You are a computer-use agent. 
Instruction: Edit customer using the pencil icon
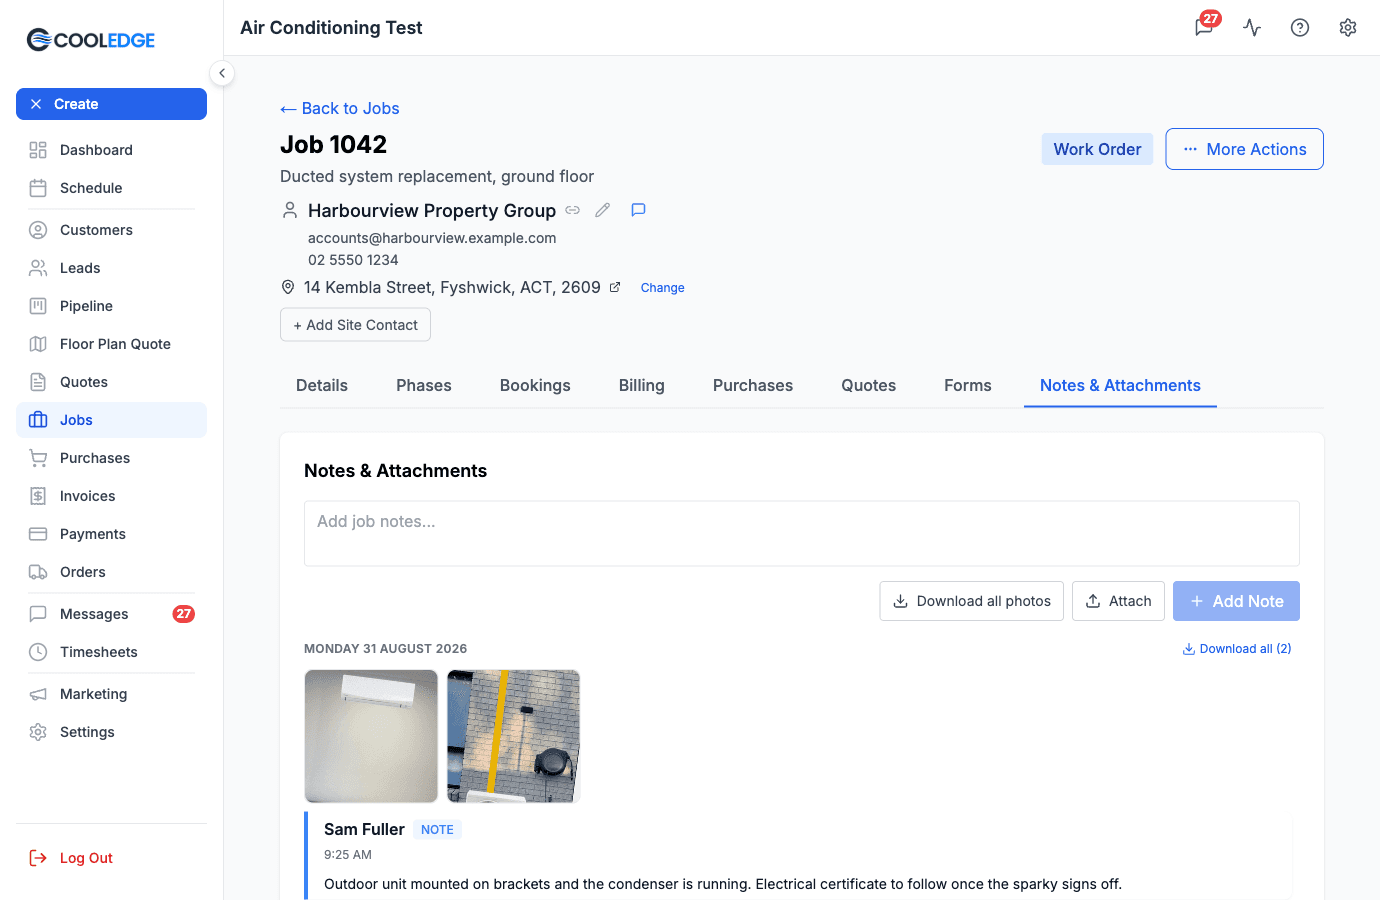point(603,210)
